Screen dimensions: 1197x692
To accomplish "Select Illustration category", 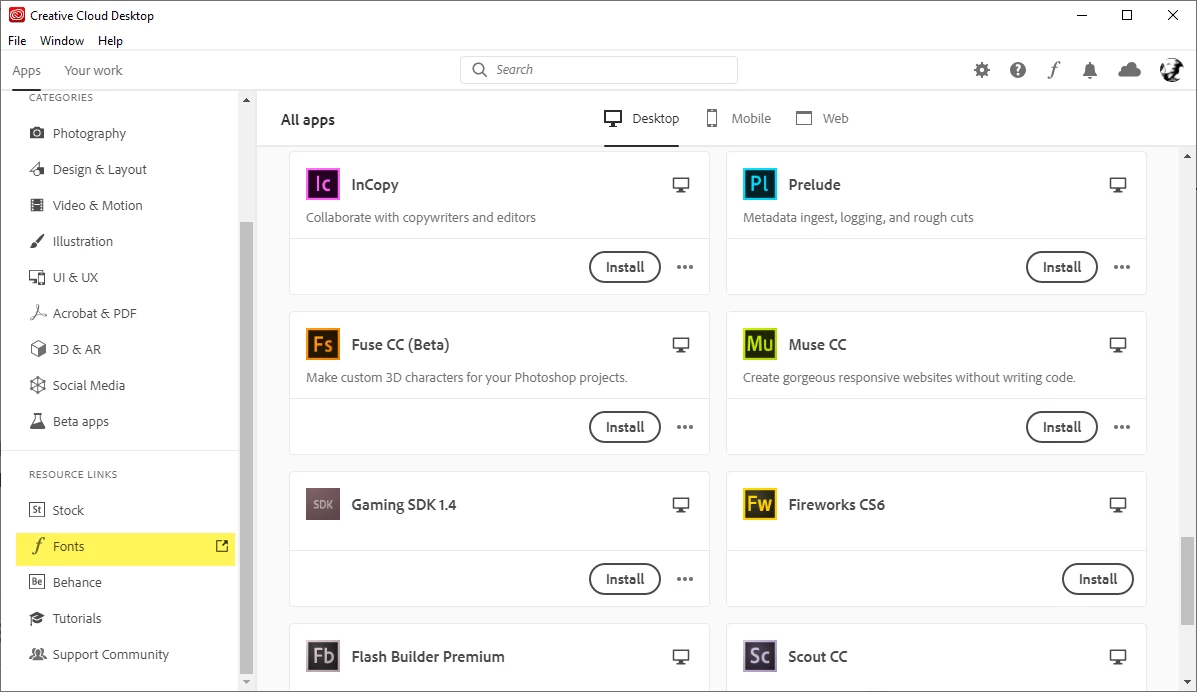I will pos(70,241).
